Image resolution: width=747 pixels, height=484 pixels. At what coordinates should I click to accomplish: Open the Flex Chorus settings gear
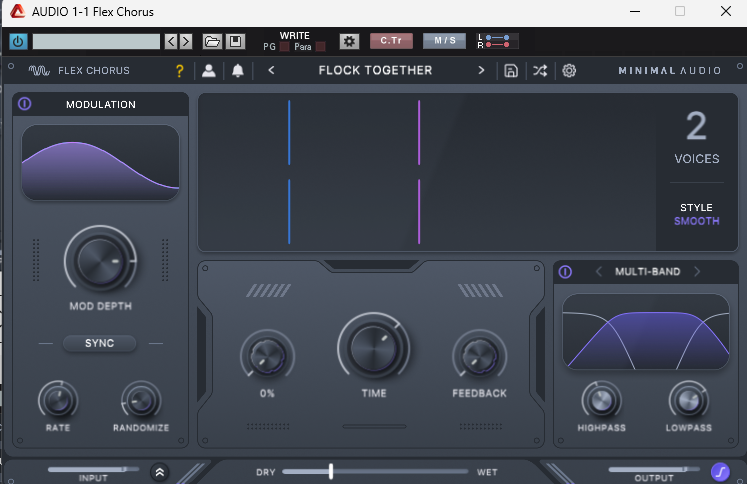click(x=569, y=71)
